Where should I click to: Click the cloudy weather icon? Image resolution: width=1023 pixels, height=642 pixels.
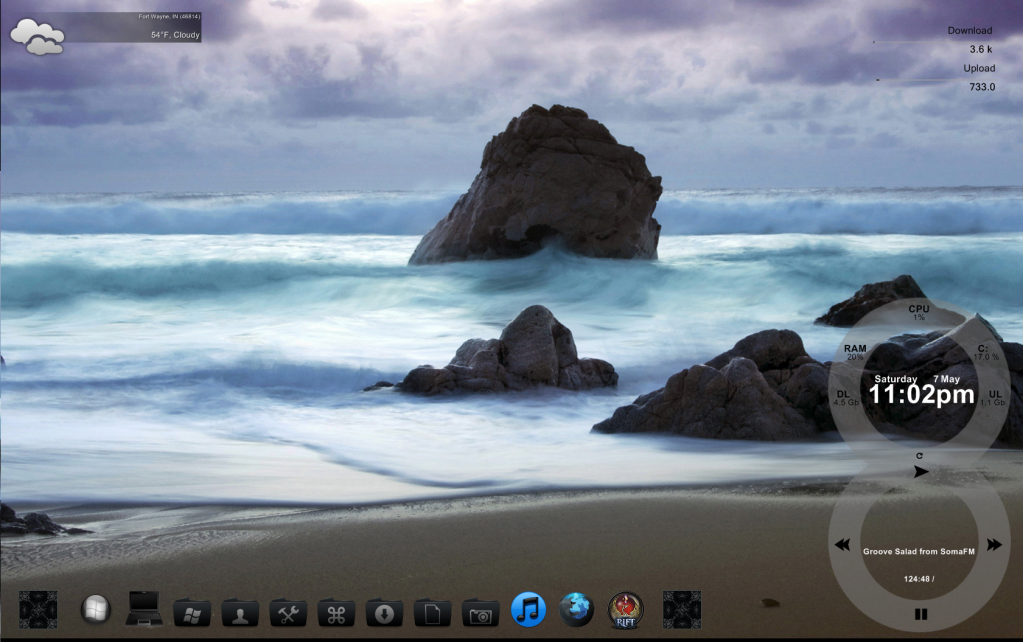[x=37, y=38]
